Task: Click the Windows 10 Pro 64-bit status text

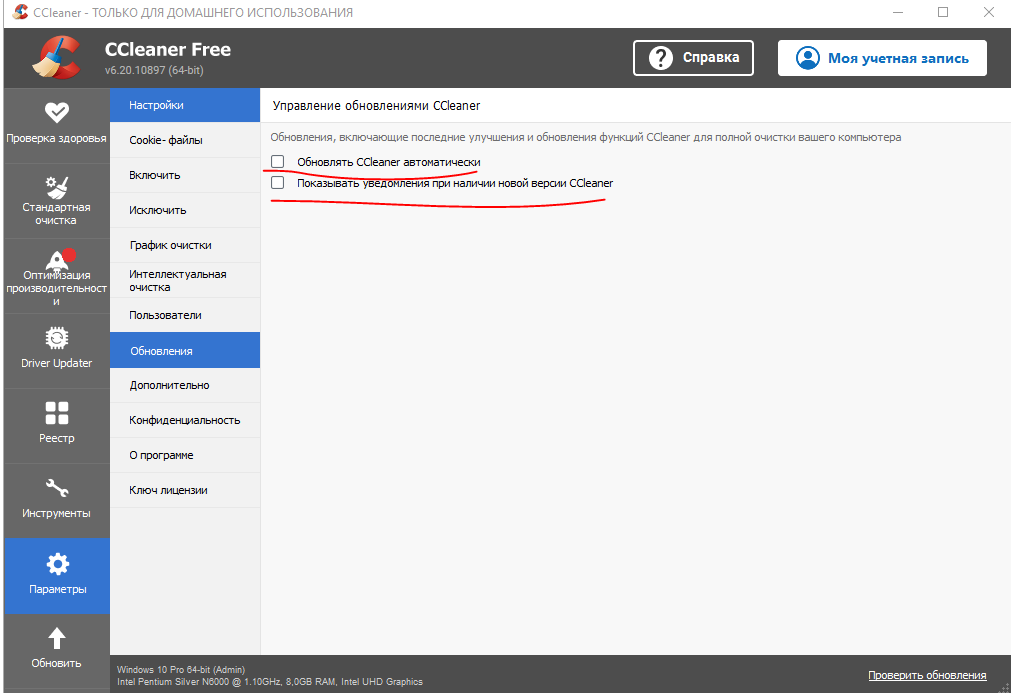Action: [x=181, y=670]
